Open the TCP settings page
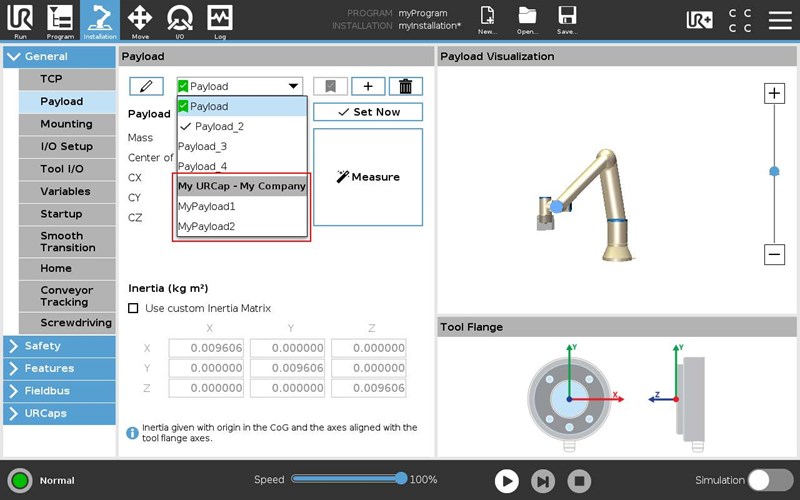 click(51, 79)
